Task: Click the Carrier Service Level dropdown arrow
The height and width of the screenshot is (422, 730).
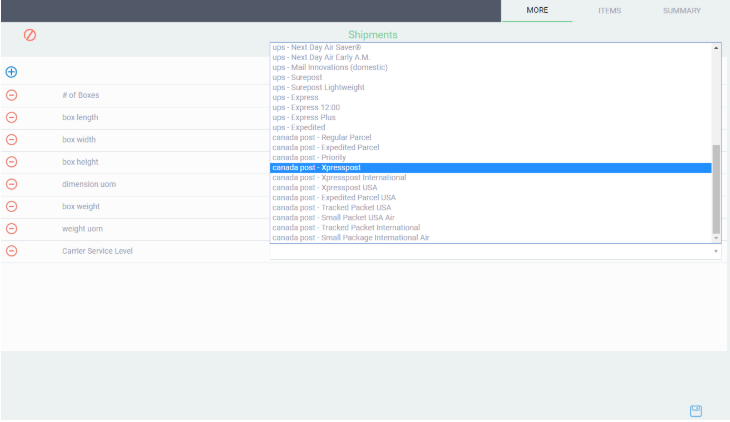Action: [x=716, y=252]
